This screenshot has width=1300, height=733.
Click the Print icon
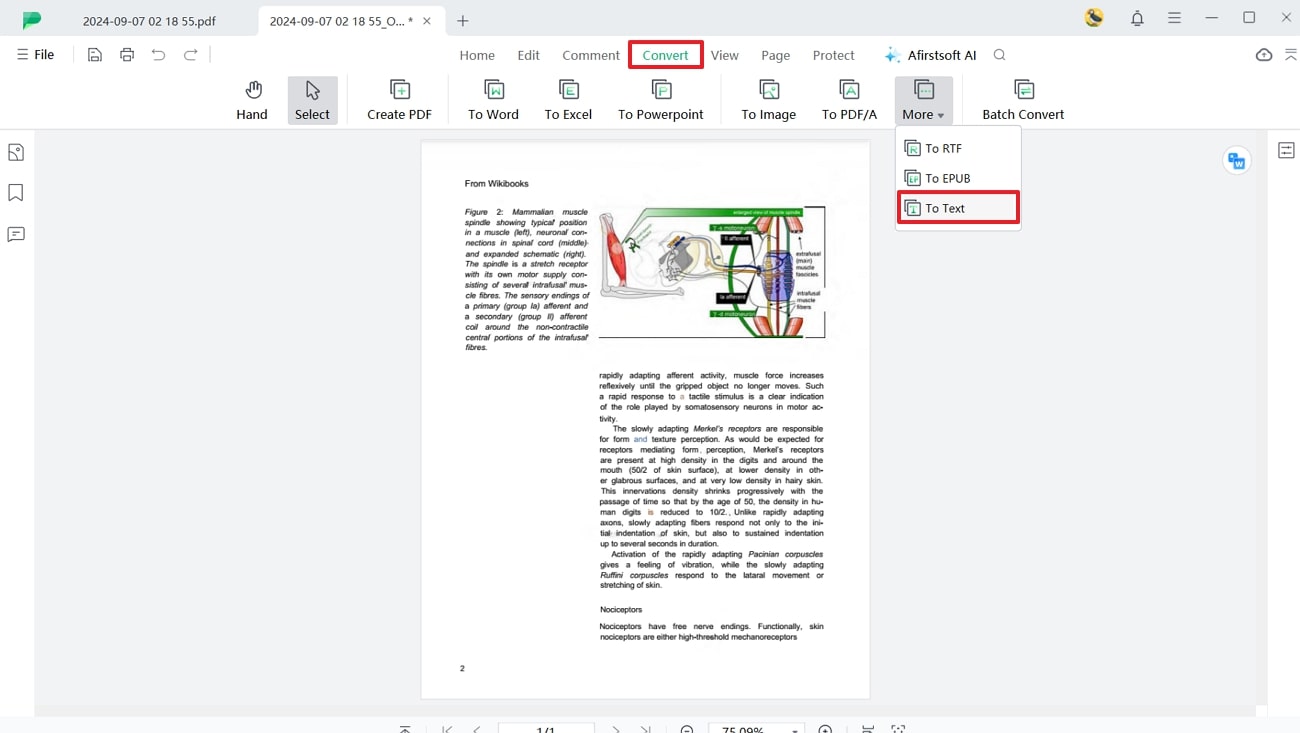pos(127,55)
